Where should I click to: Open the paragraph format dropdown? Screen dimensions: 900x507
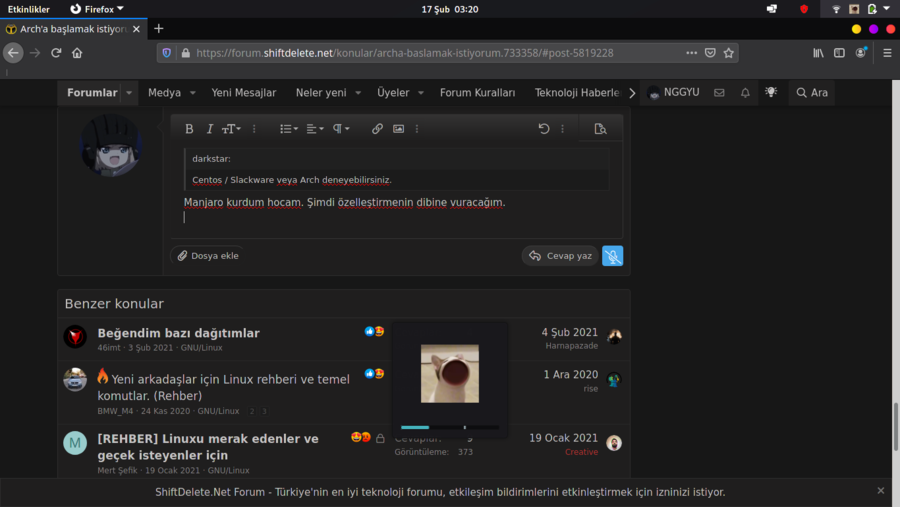(341, 129)
